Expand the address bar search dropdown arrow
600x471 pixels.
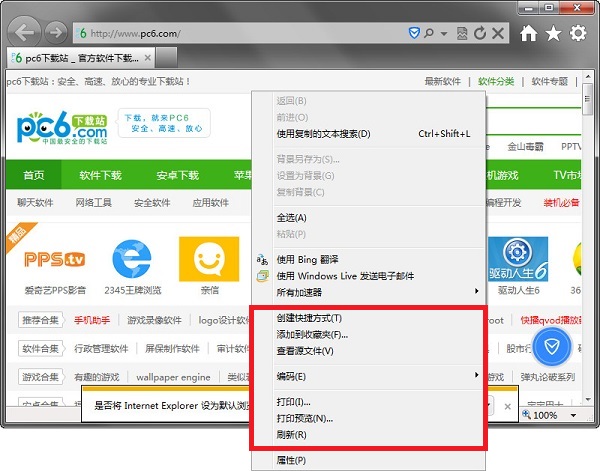coord(444,34)
